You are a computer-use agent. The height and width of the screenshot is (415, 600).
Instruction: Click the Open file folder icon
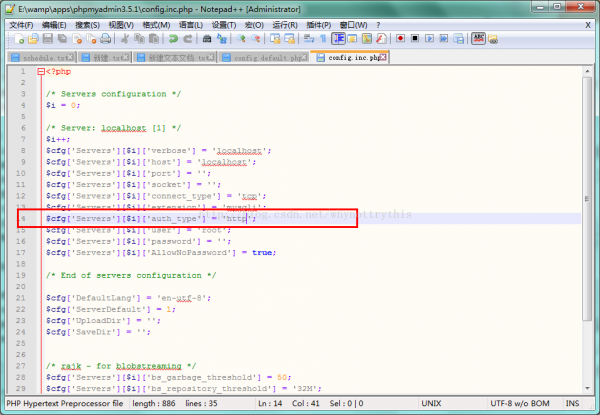tap(33, 39)
